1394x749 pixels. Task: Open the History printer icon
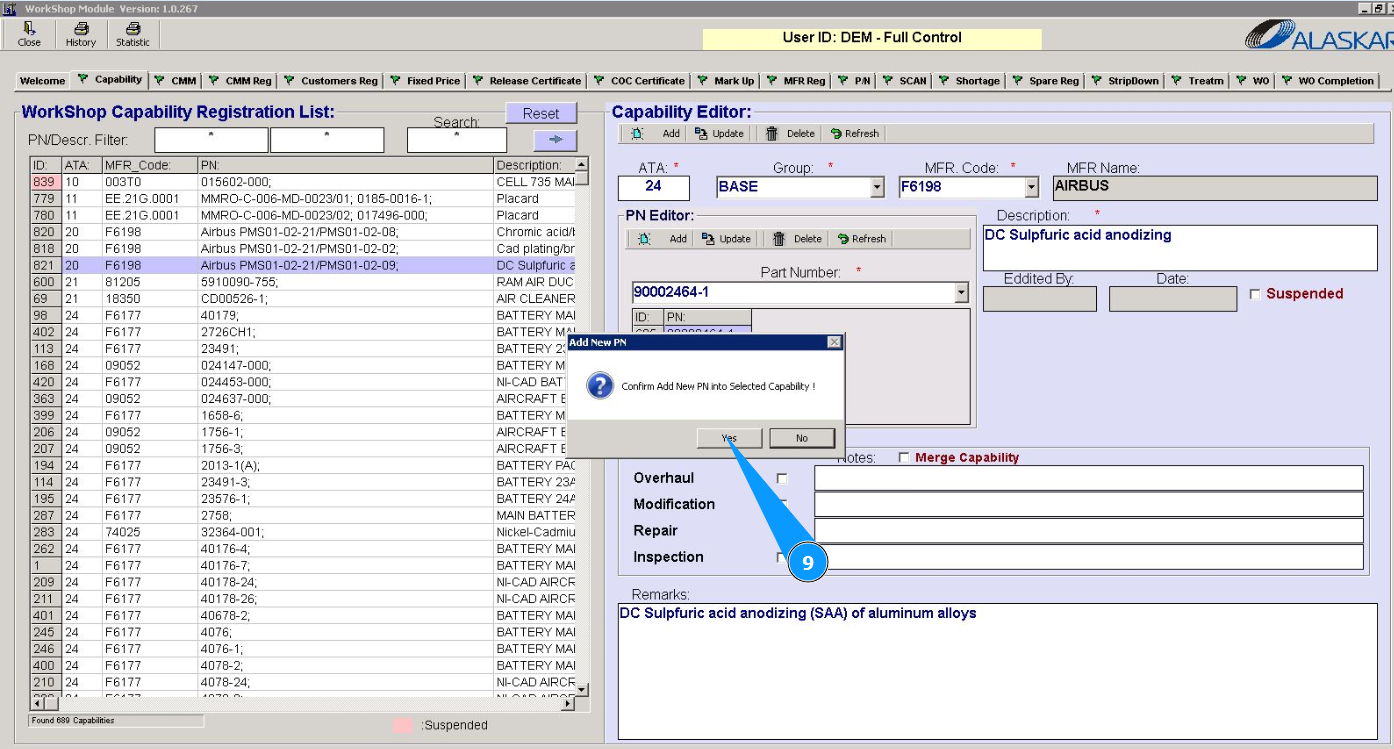[x=80, y=34]
